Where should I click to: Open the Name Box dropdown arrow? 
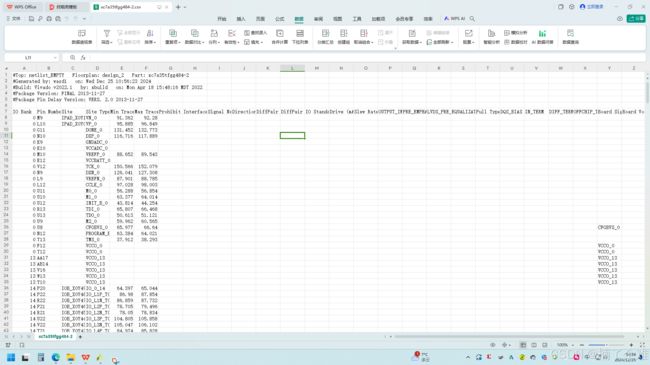pyautogui.click(x=55, y=58)
